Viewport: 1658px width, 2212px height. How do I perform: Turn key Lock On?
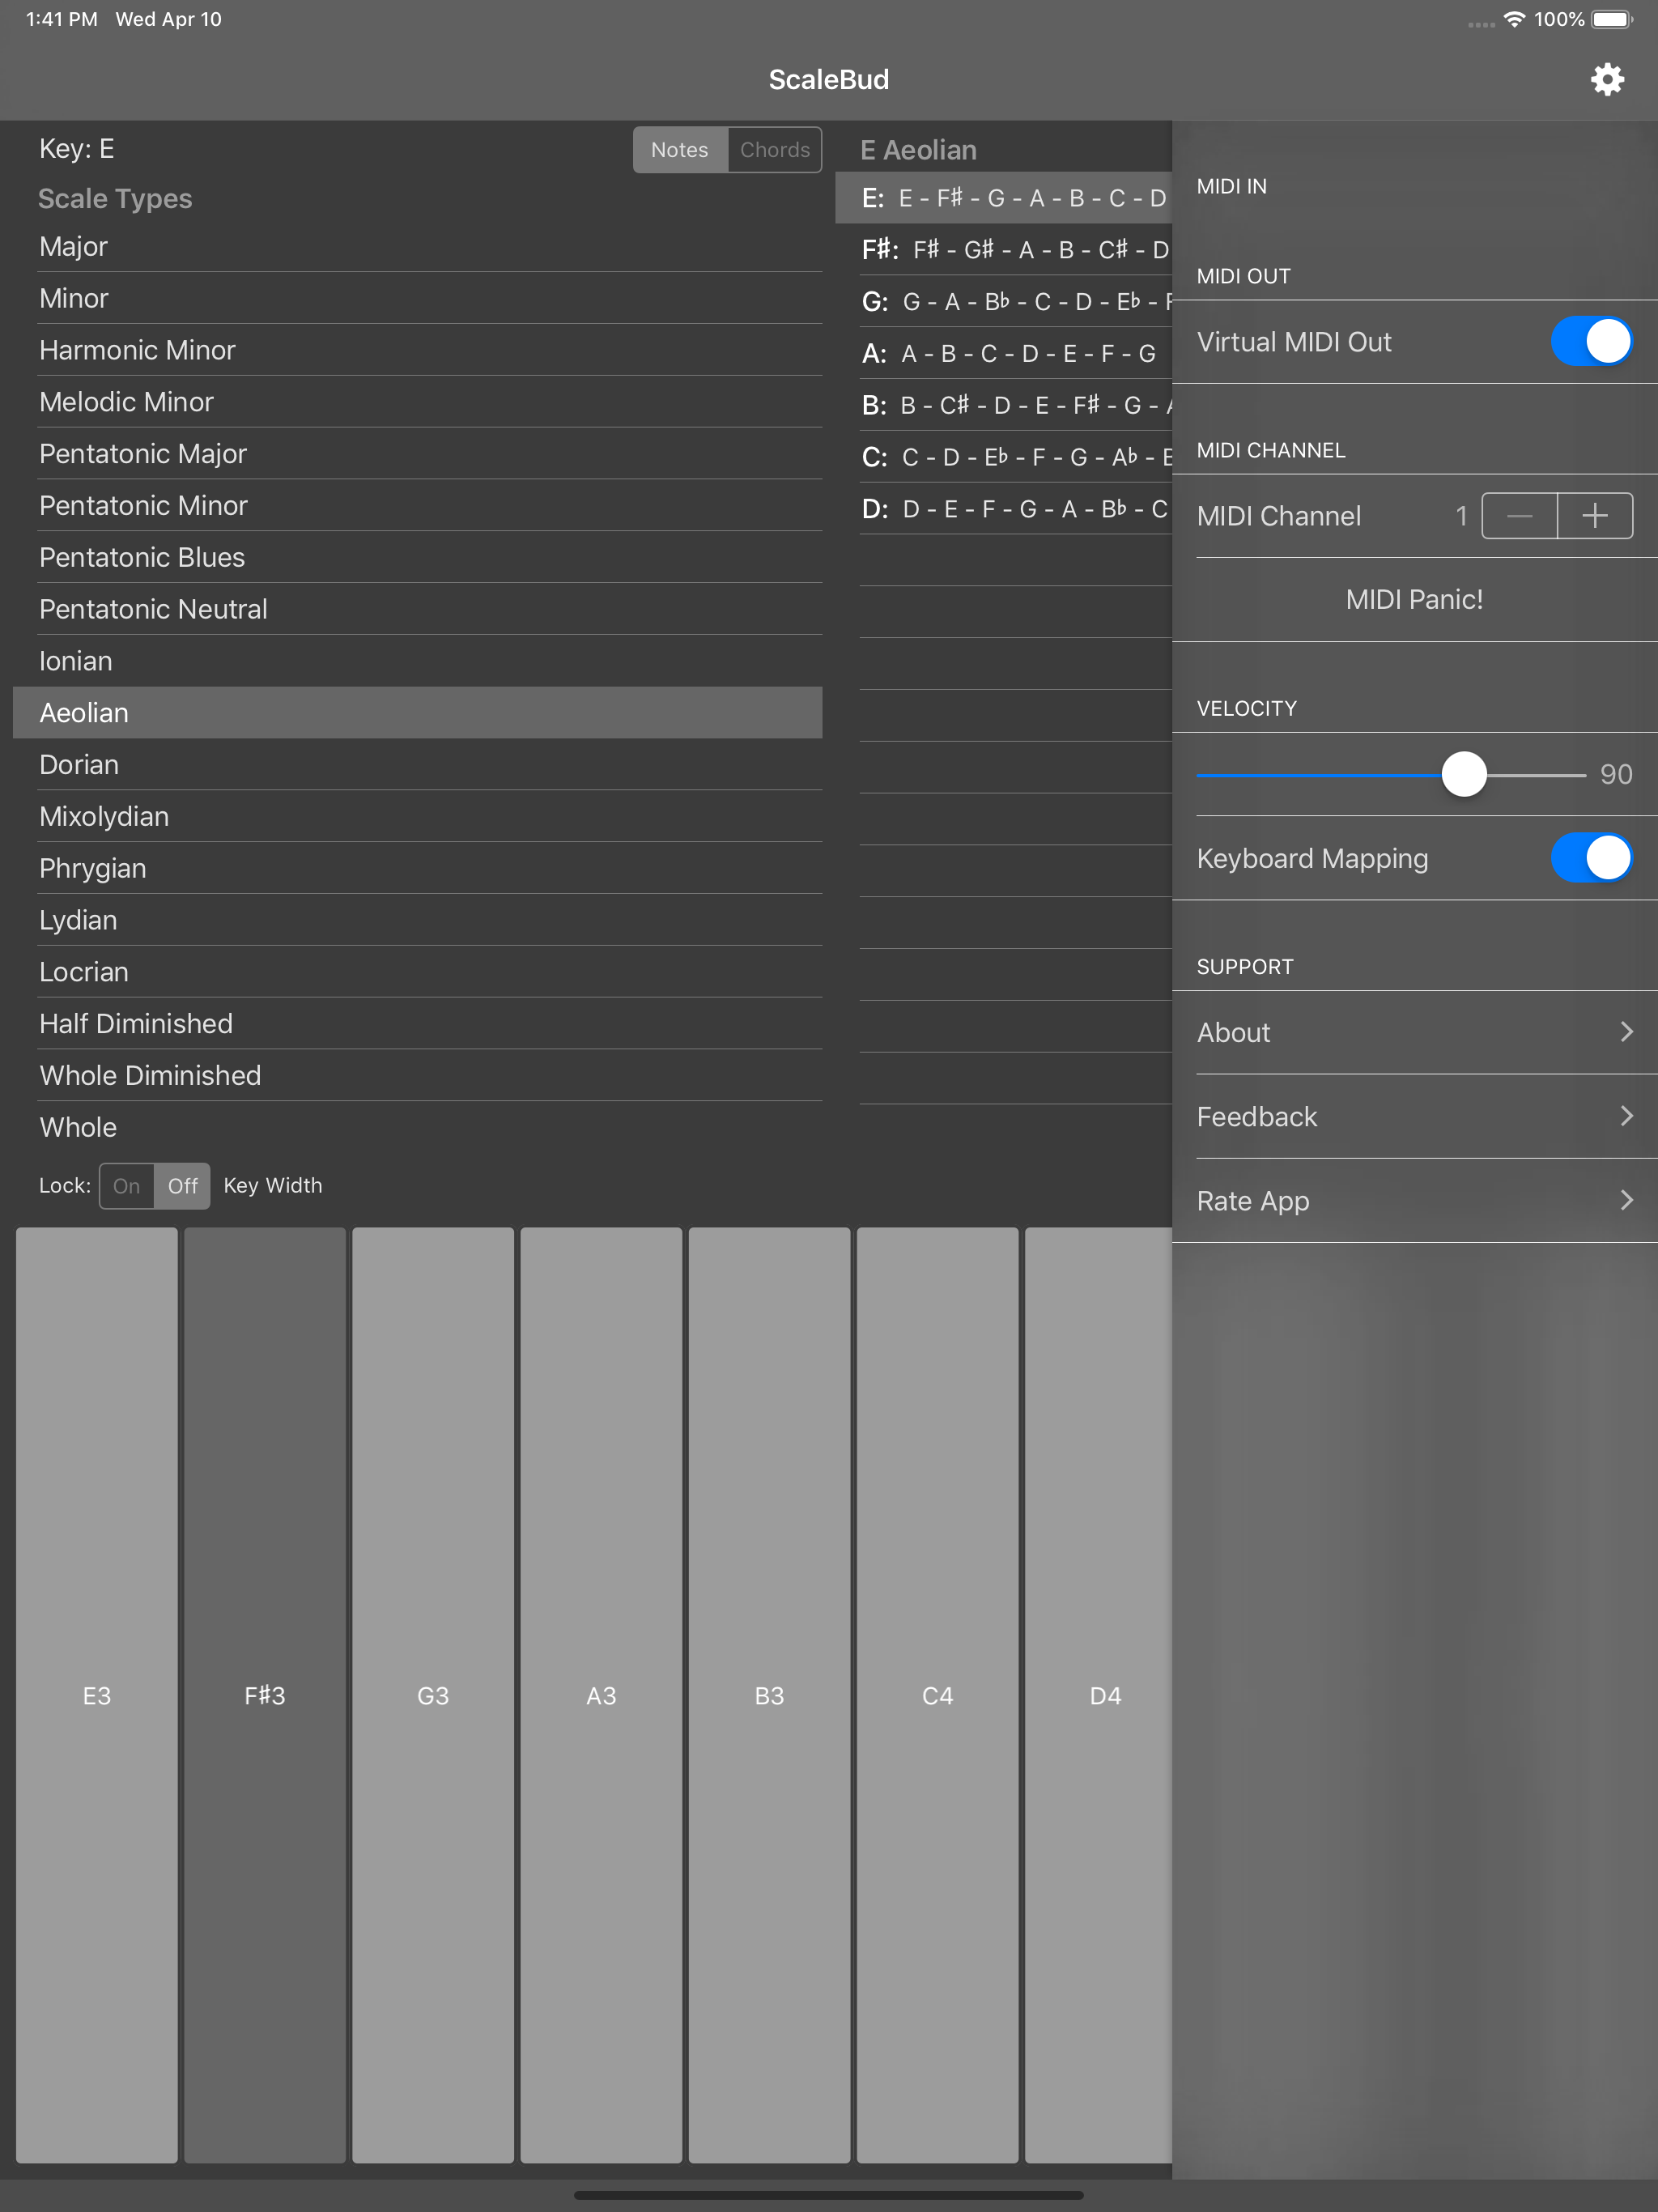(x=127, y=1186)
